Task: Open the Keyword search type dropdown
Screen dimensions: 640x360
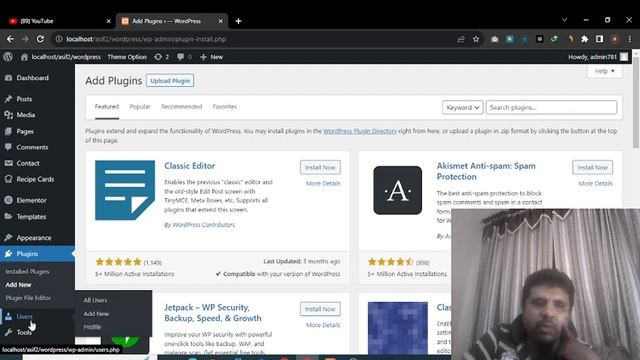Action: click(462, 107)
